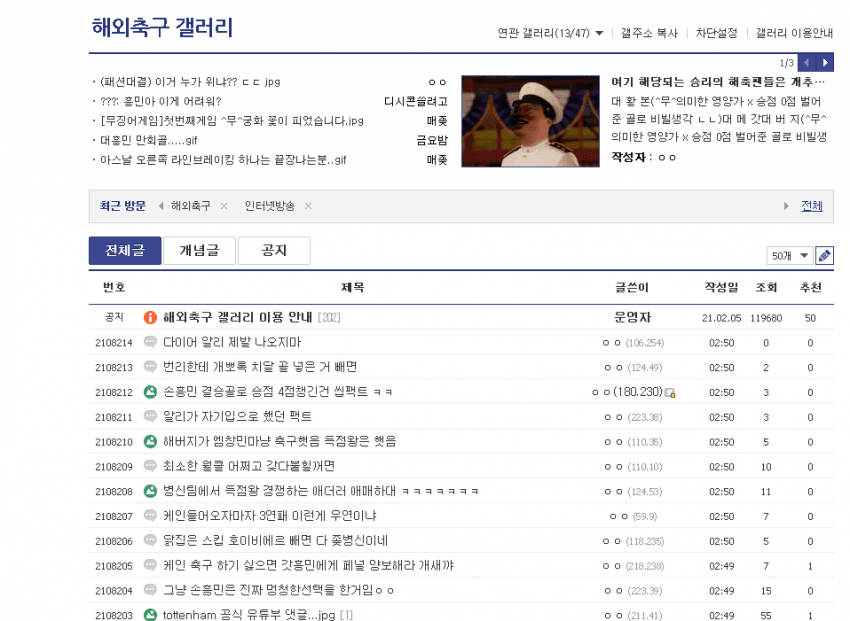The width and height of the screenshot is (850, 621).
Task: Open post 번리한테 개뽀록 치달 골
Action: coord(260,367)
